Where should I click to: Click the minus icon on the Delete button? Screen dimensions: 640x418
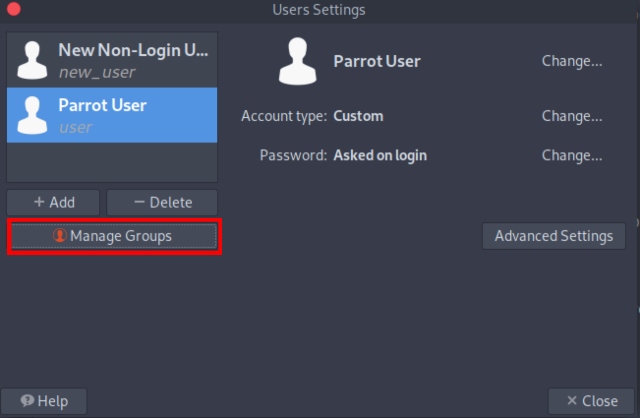139,202
